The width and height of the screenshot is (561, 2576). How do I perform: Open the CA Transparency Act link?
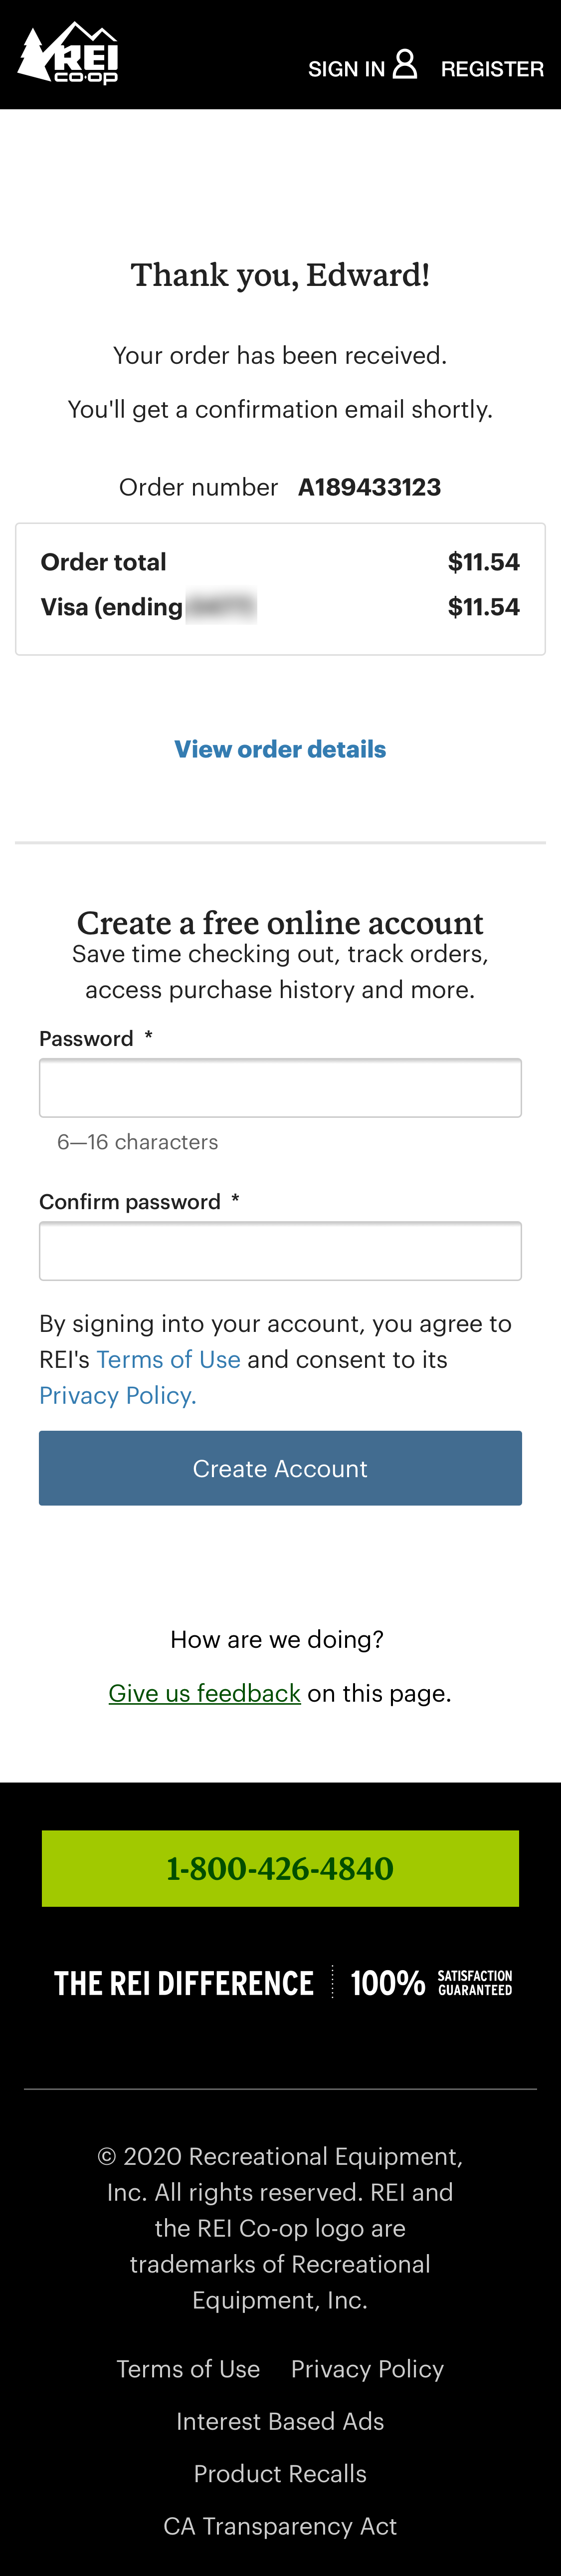coord(280,2525)
